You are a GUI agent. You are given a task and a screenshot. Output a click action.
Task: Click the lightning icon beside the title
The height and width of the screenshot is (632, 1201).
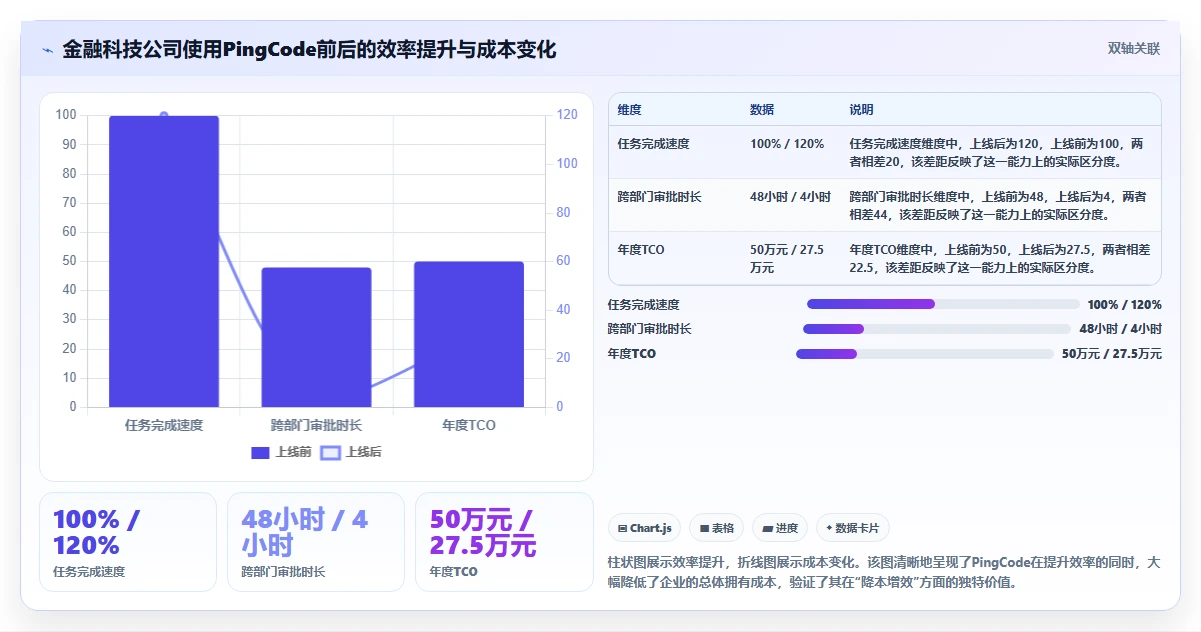click(x=47, y=50)
